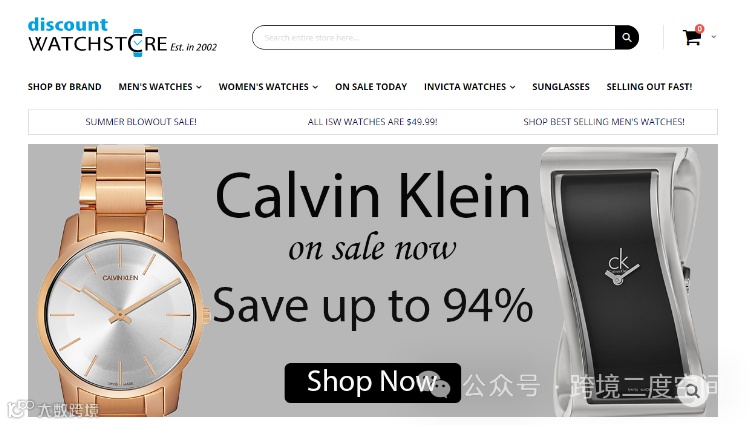Expand the Men's Watches menu chevron
Image resolution: width=754 pixels, height=425 pixels.
(199, 87)
